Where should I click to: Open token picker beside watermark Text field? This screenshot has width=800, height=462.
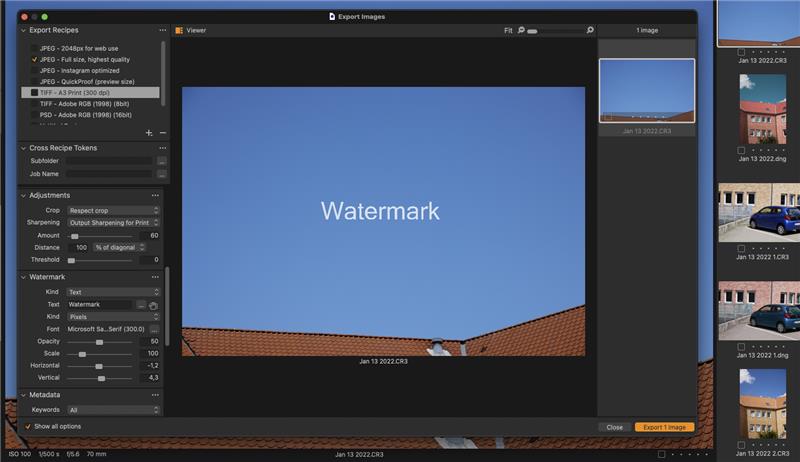click(141, 305)
